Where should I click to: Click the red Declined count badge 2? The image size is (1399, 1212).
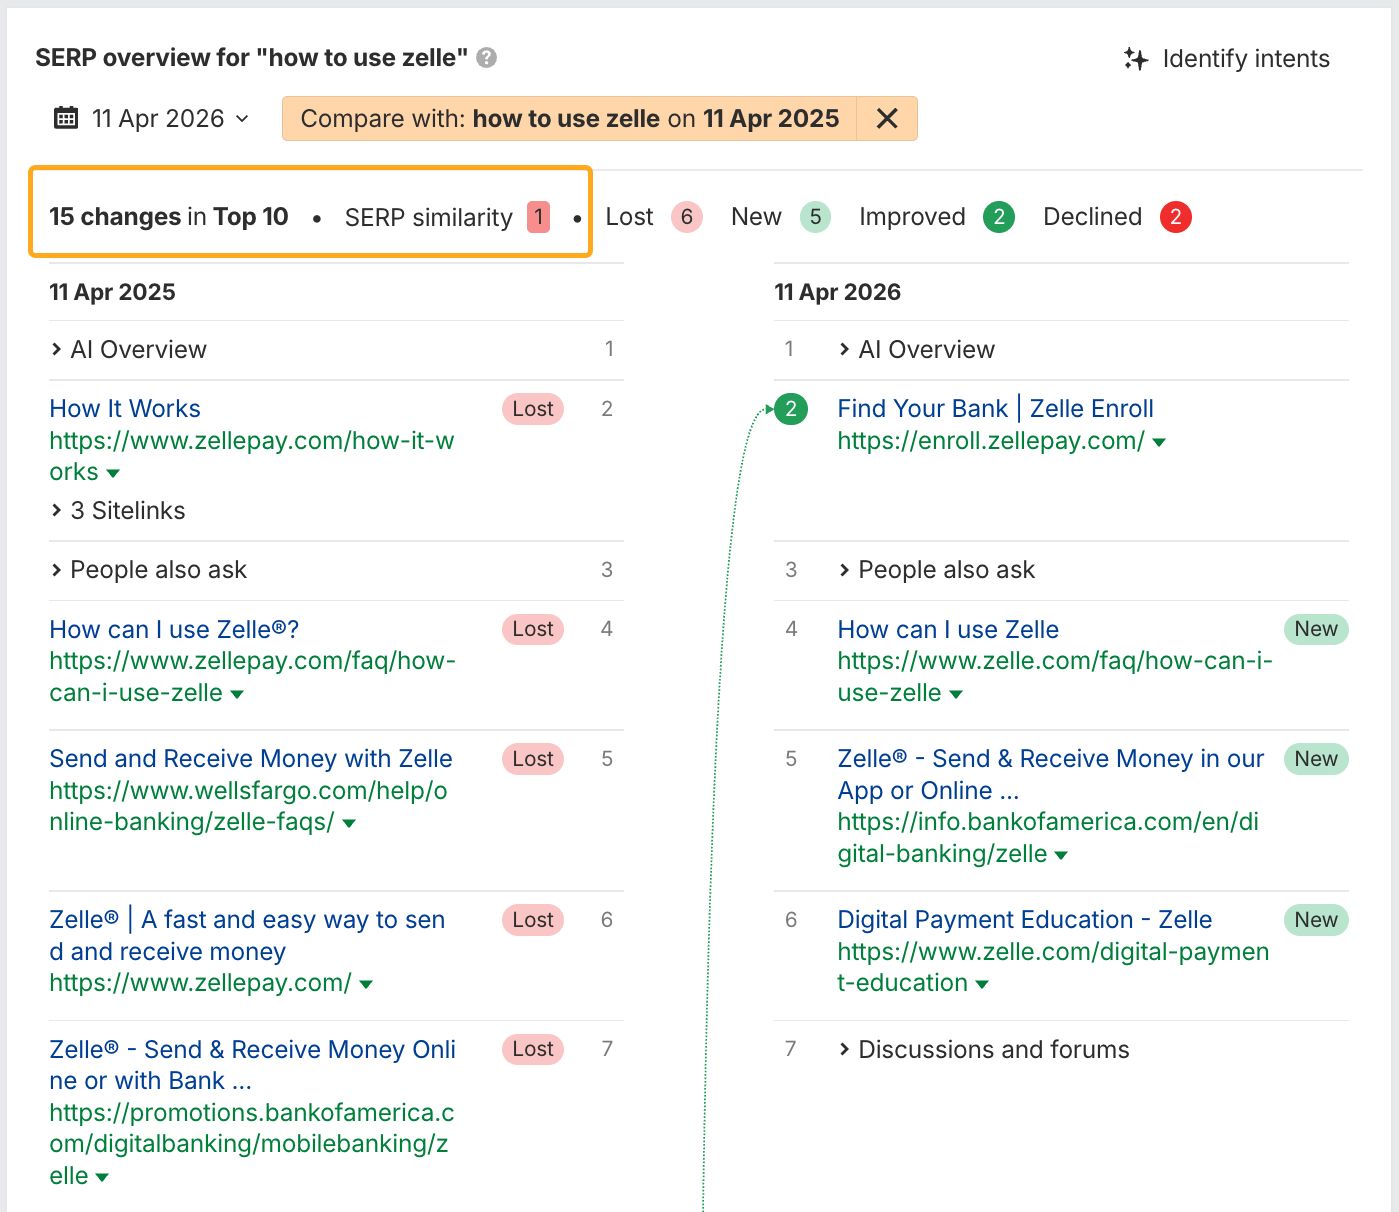(x=1176, y=217)
